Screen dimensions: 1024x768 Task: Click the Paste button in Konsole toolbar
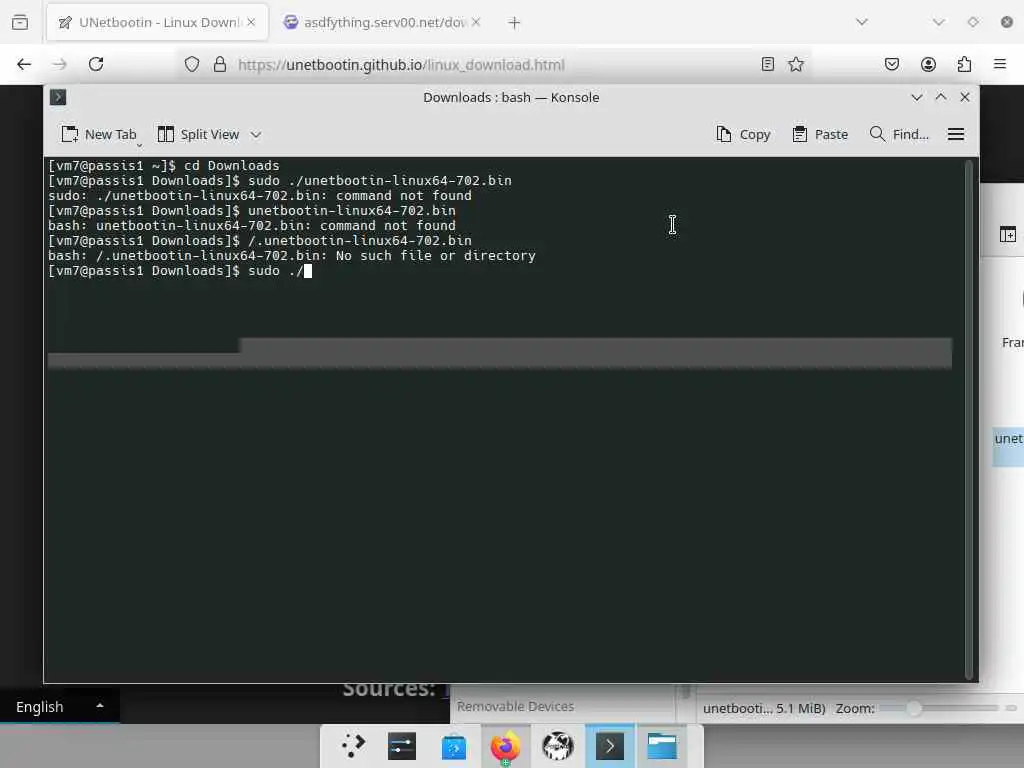(x=820, y=135)
